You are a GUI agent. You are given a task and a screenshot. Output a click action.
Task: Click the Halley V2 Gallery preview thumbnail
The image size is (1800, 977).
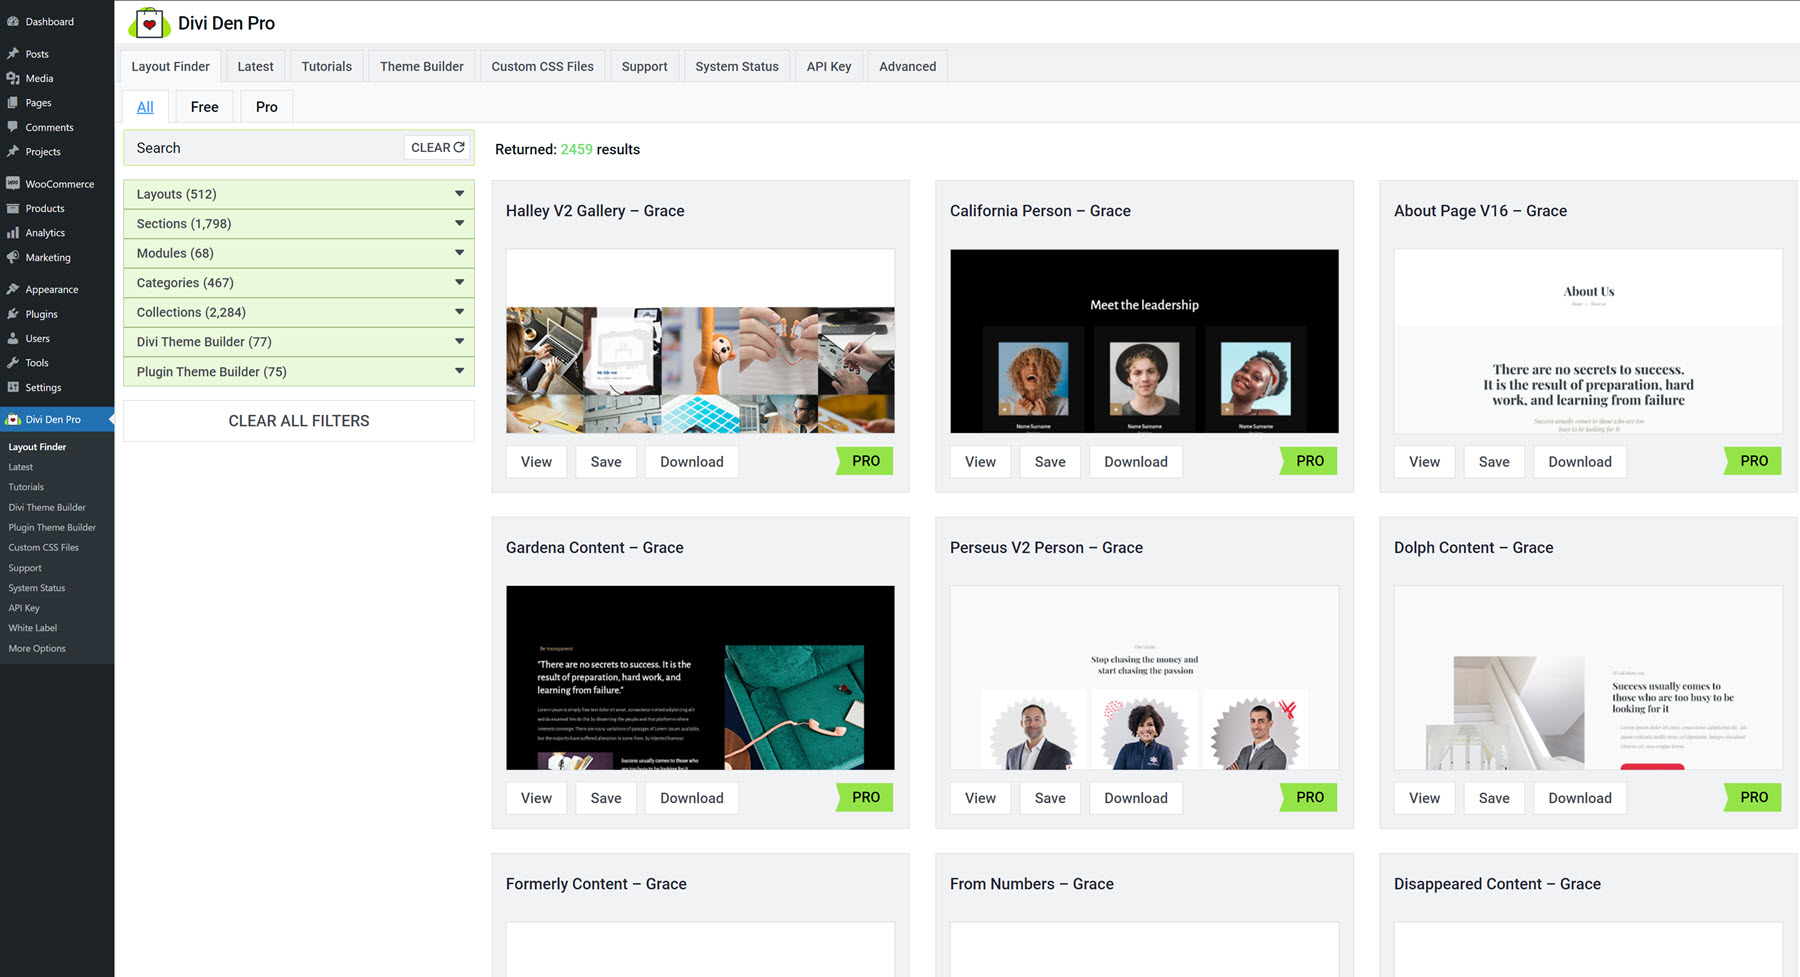(x=700, y=341)
